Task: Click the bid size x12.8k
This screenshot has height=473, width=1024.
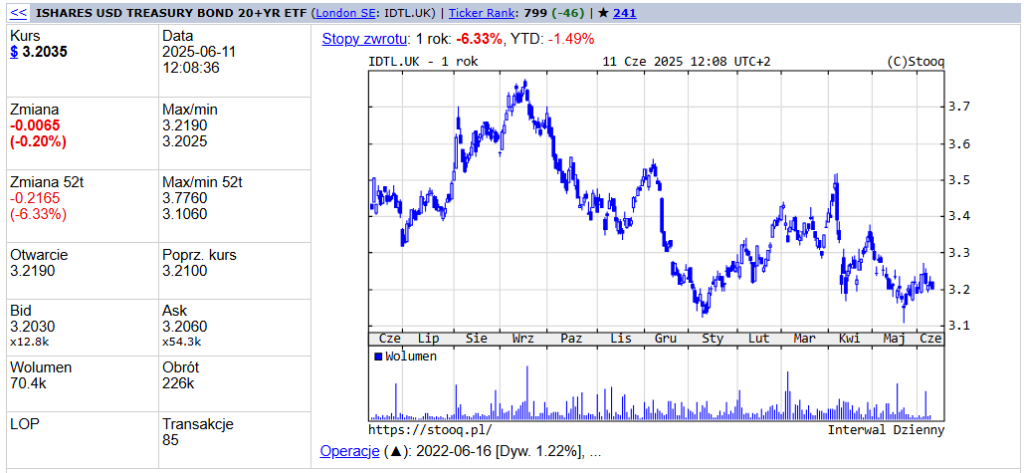Action: pos(27,341)
